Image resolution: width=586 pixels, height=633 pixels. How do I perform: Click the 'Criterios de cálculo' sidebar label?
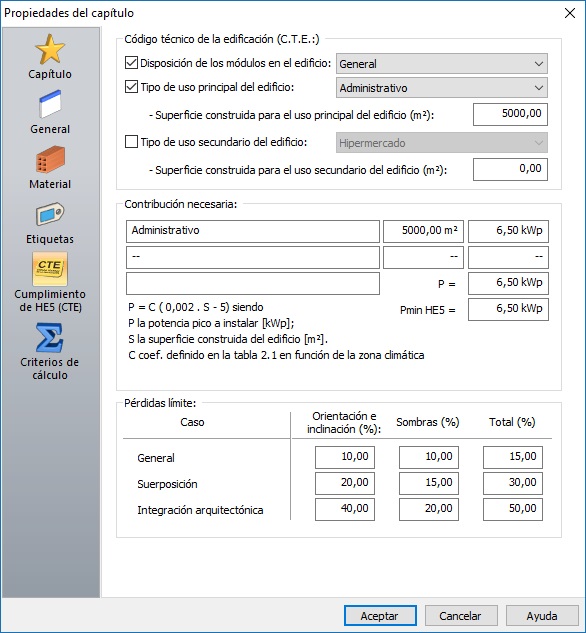click(50, 369)
